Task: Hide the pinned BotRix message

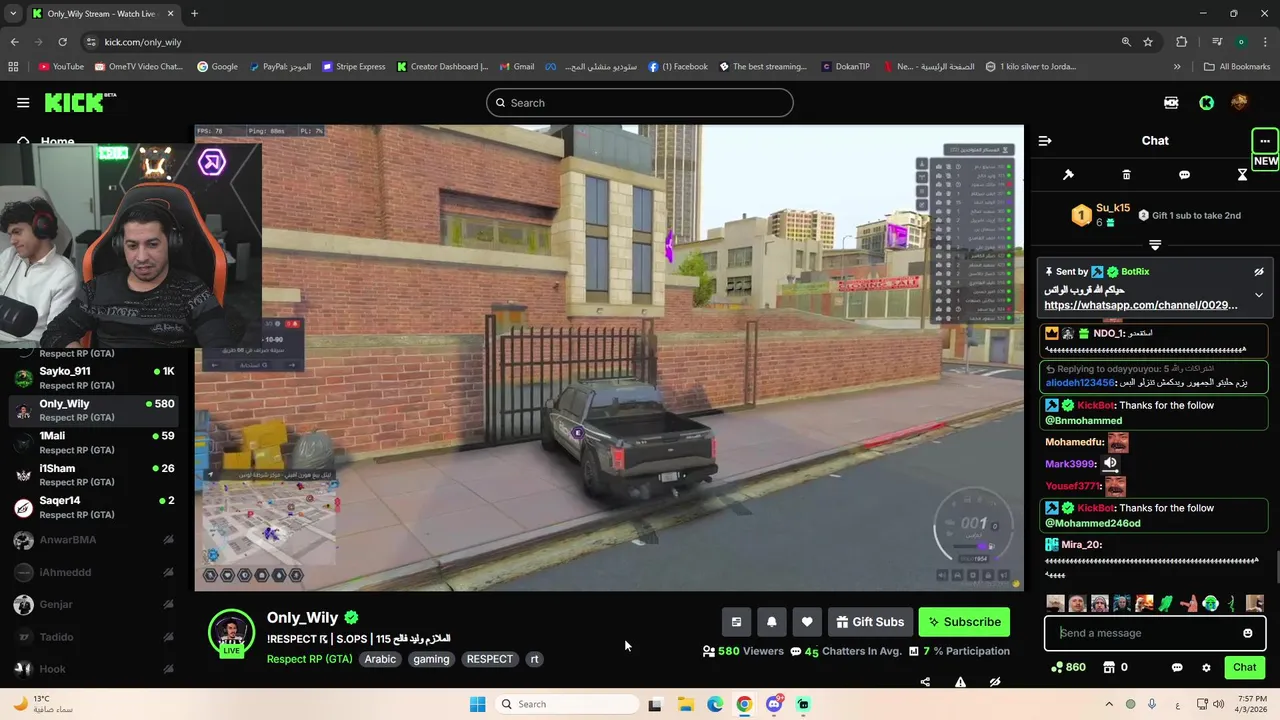Action: click(x=1259, y=272)
